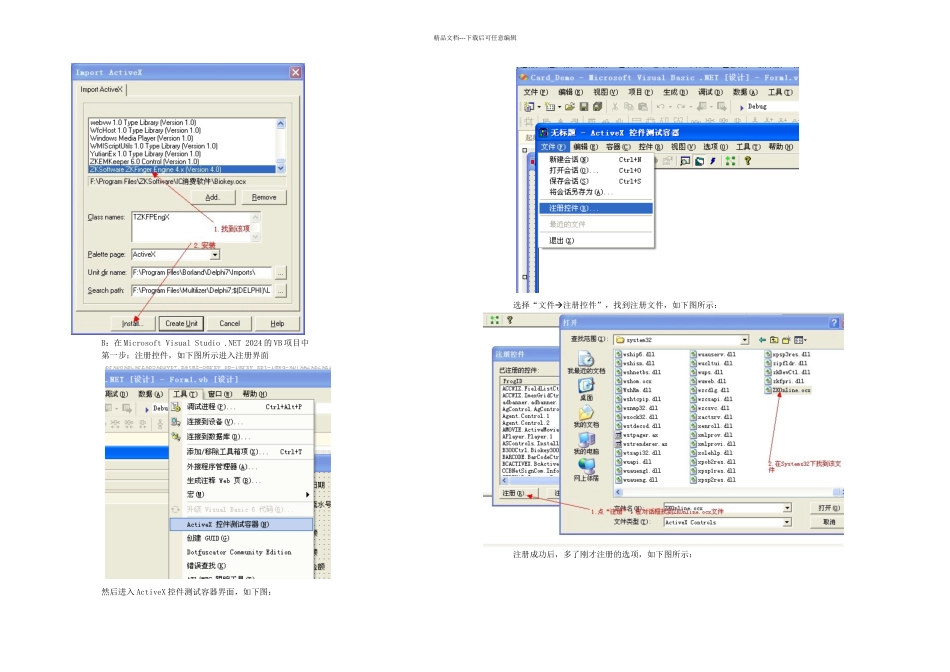
Task: Click Undo icon in Card_Demo toolbar
Action: pos(660,107)
